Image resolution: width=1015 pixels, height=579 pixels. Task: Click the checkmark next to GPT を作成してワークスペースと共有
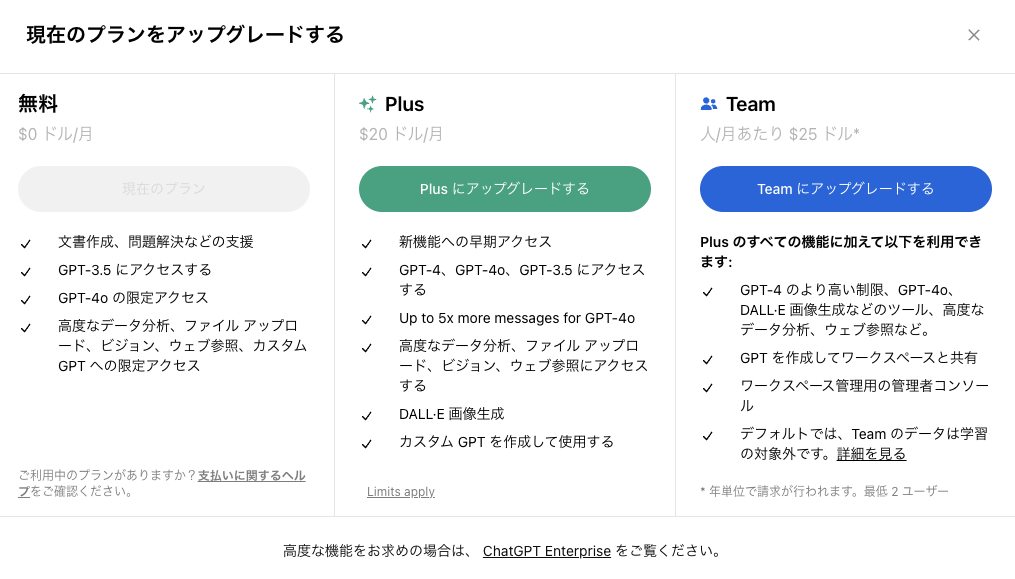tap(708, 361)
